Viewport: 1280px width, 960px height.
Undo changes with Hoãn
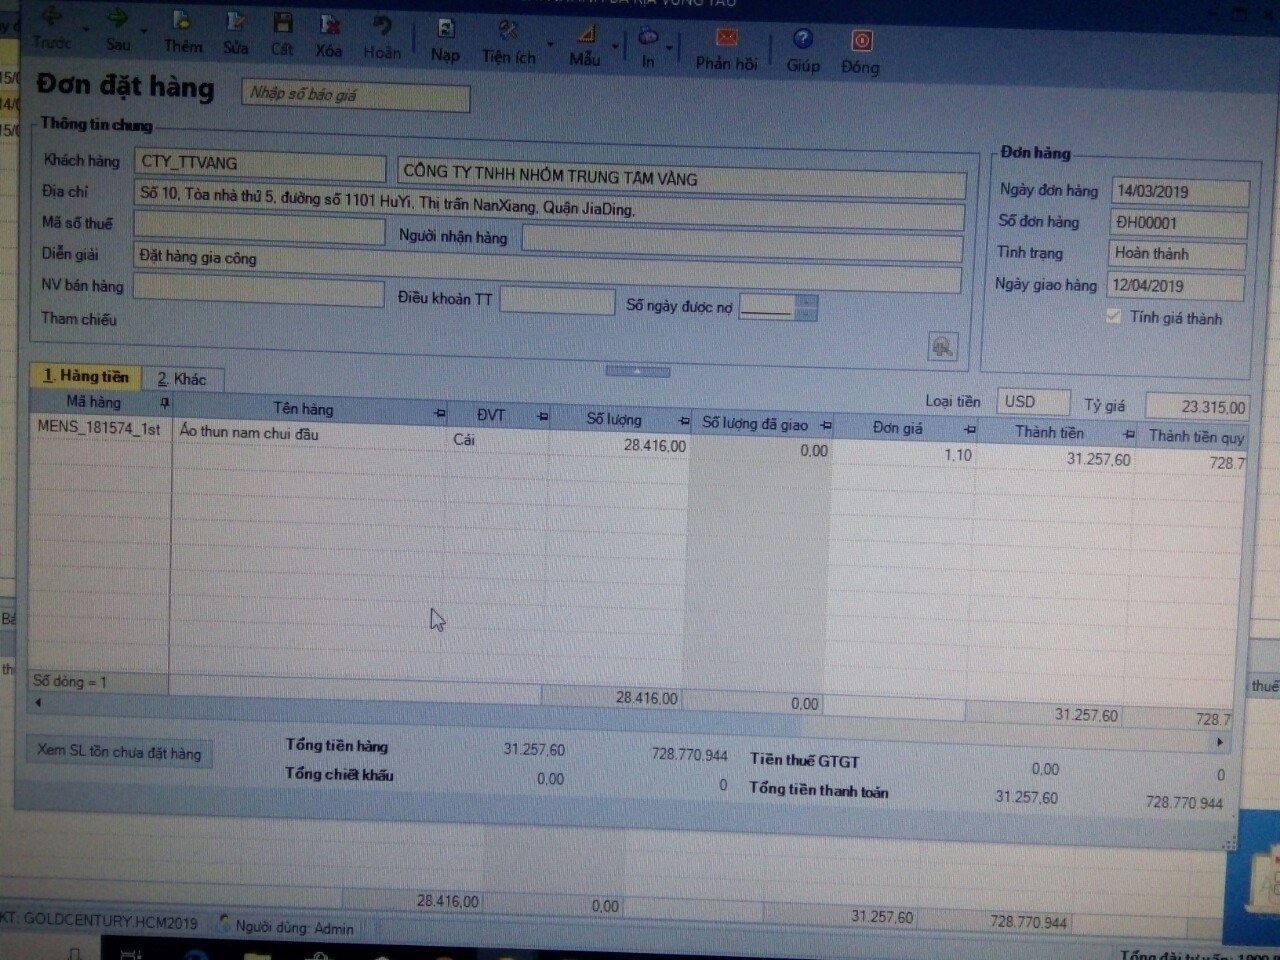[382, 37]
